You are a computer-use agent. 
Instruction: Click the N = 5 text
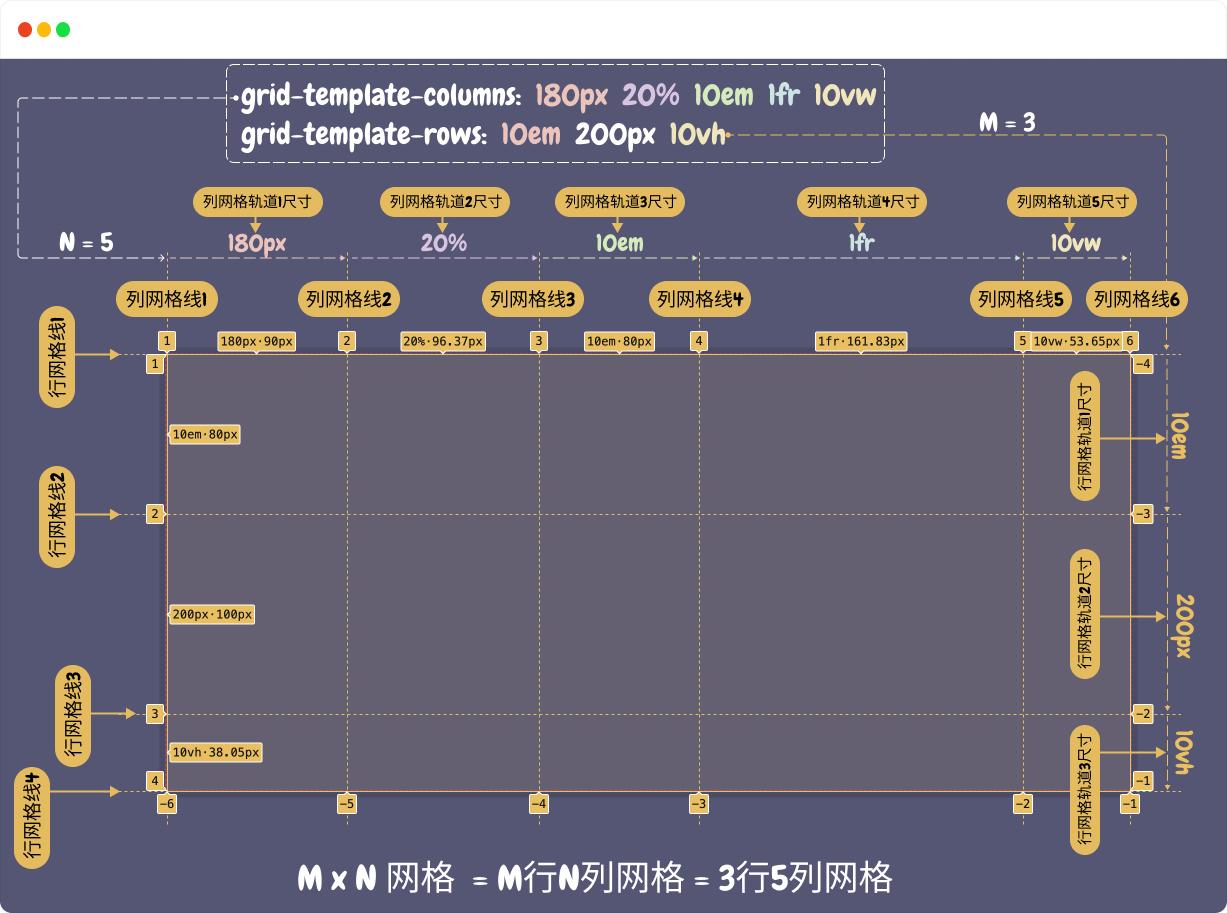tap(86, 242)
